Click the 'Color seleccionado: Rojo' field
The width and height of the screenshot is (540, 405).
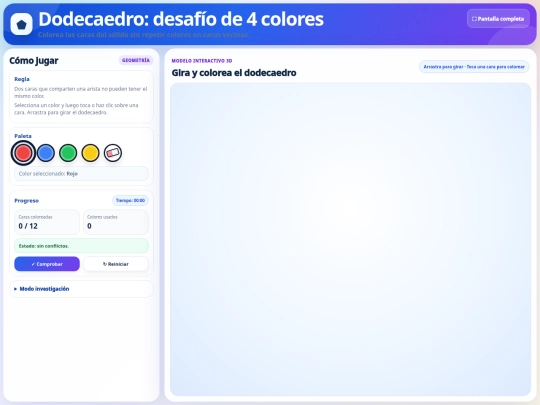[81, 174]
